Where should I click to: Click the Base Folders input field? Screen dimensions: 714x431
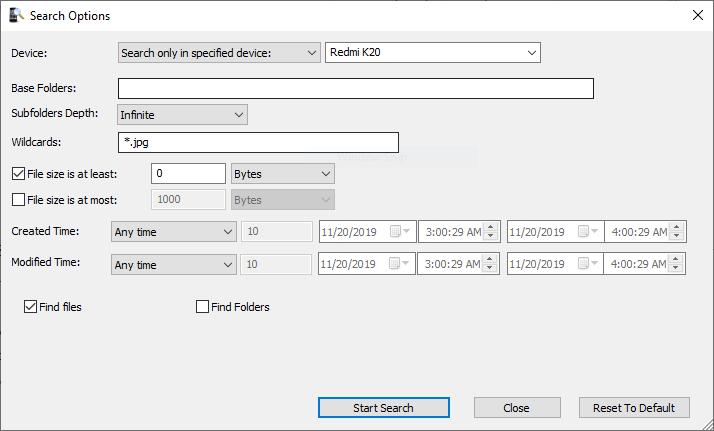[356, 88]
